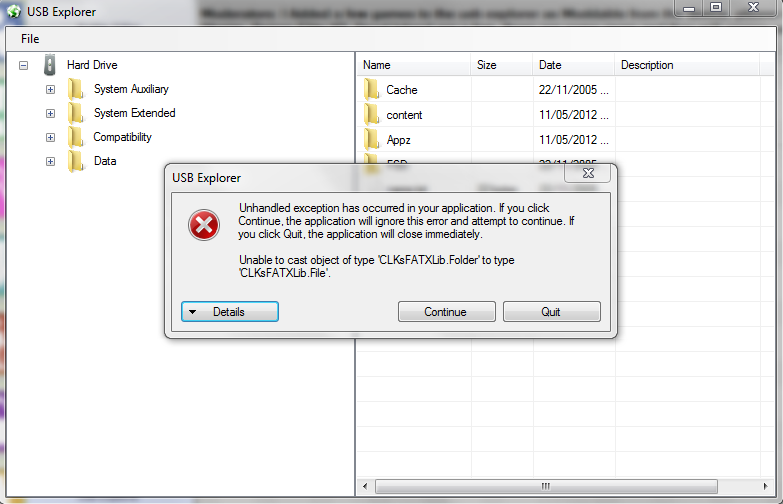Viewport: 783px width, 504px height.
Task: Click the red error icon in dialog
Action: [x=204, y=225]
